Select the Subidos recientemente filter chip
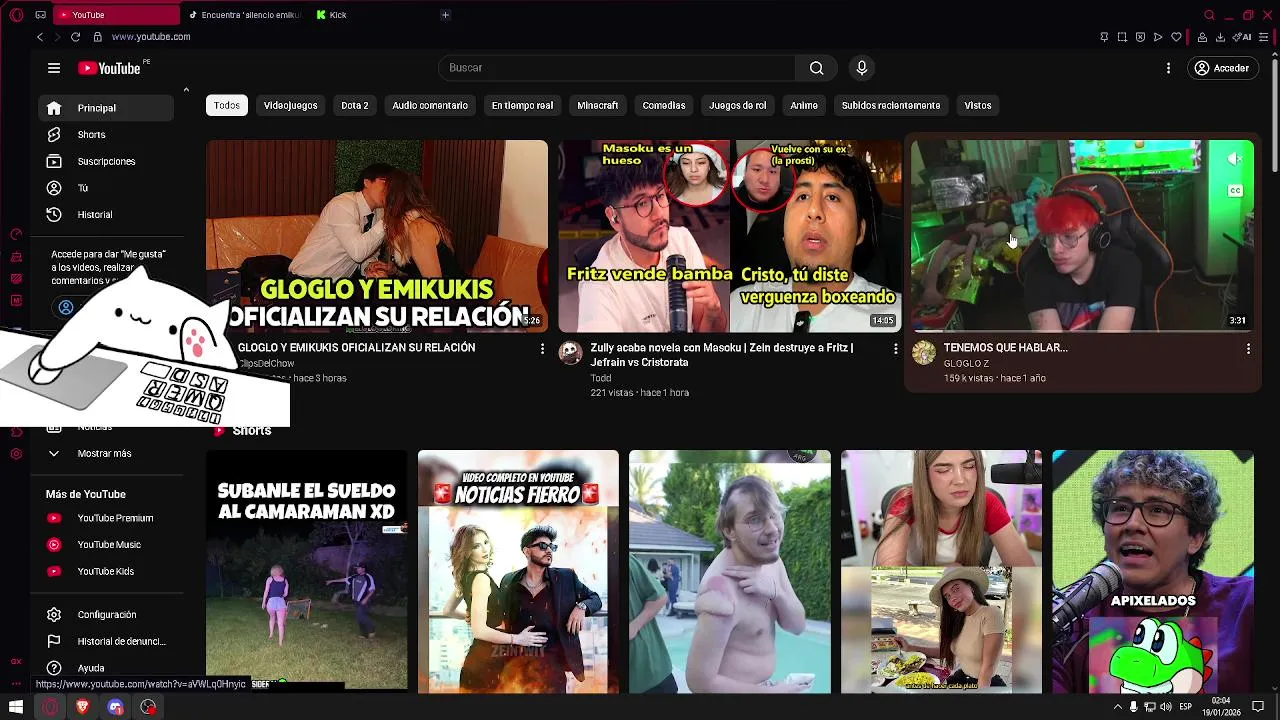 click(x=891, y=105)
